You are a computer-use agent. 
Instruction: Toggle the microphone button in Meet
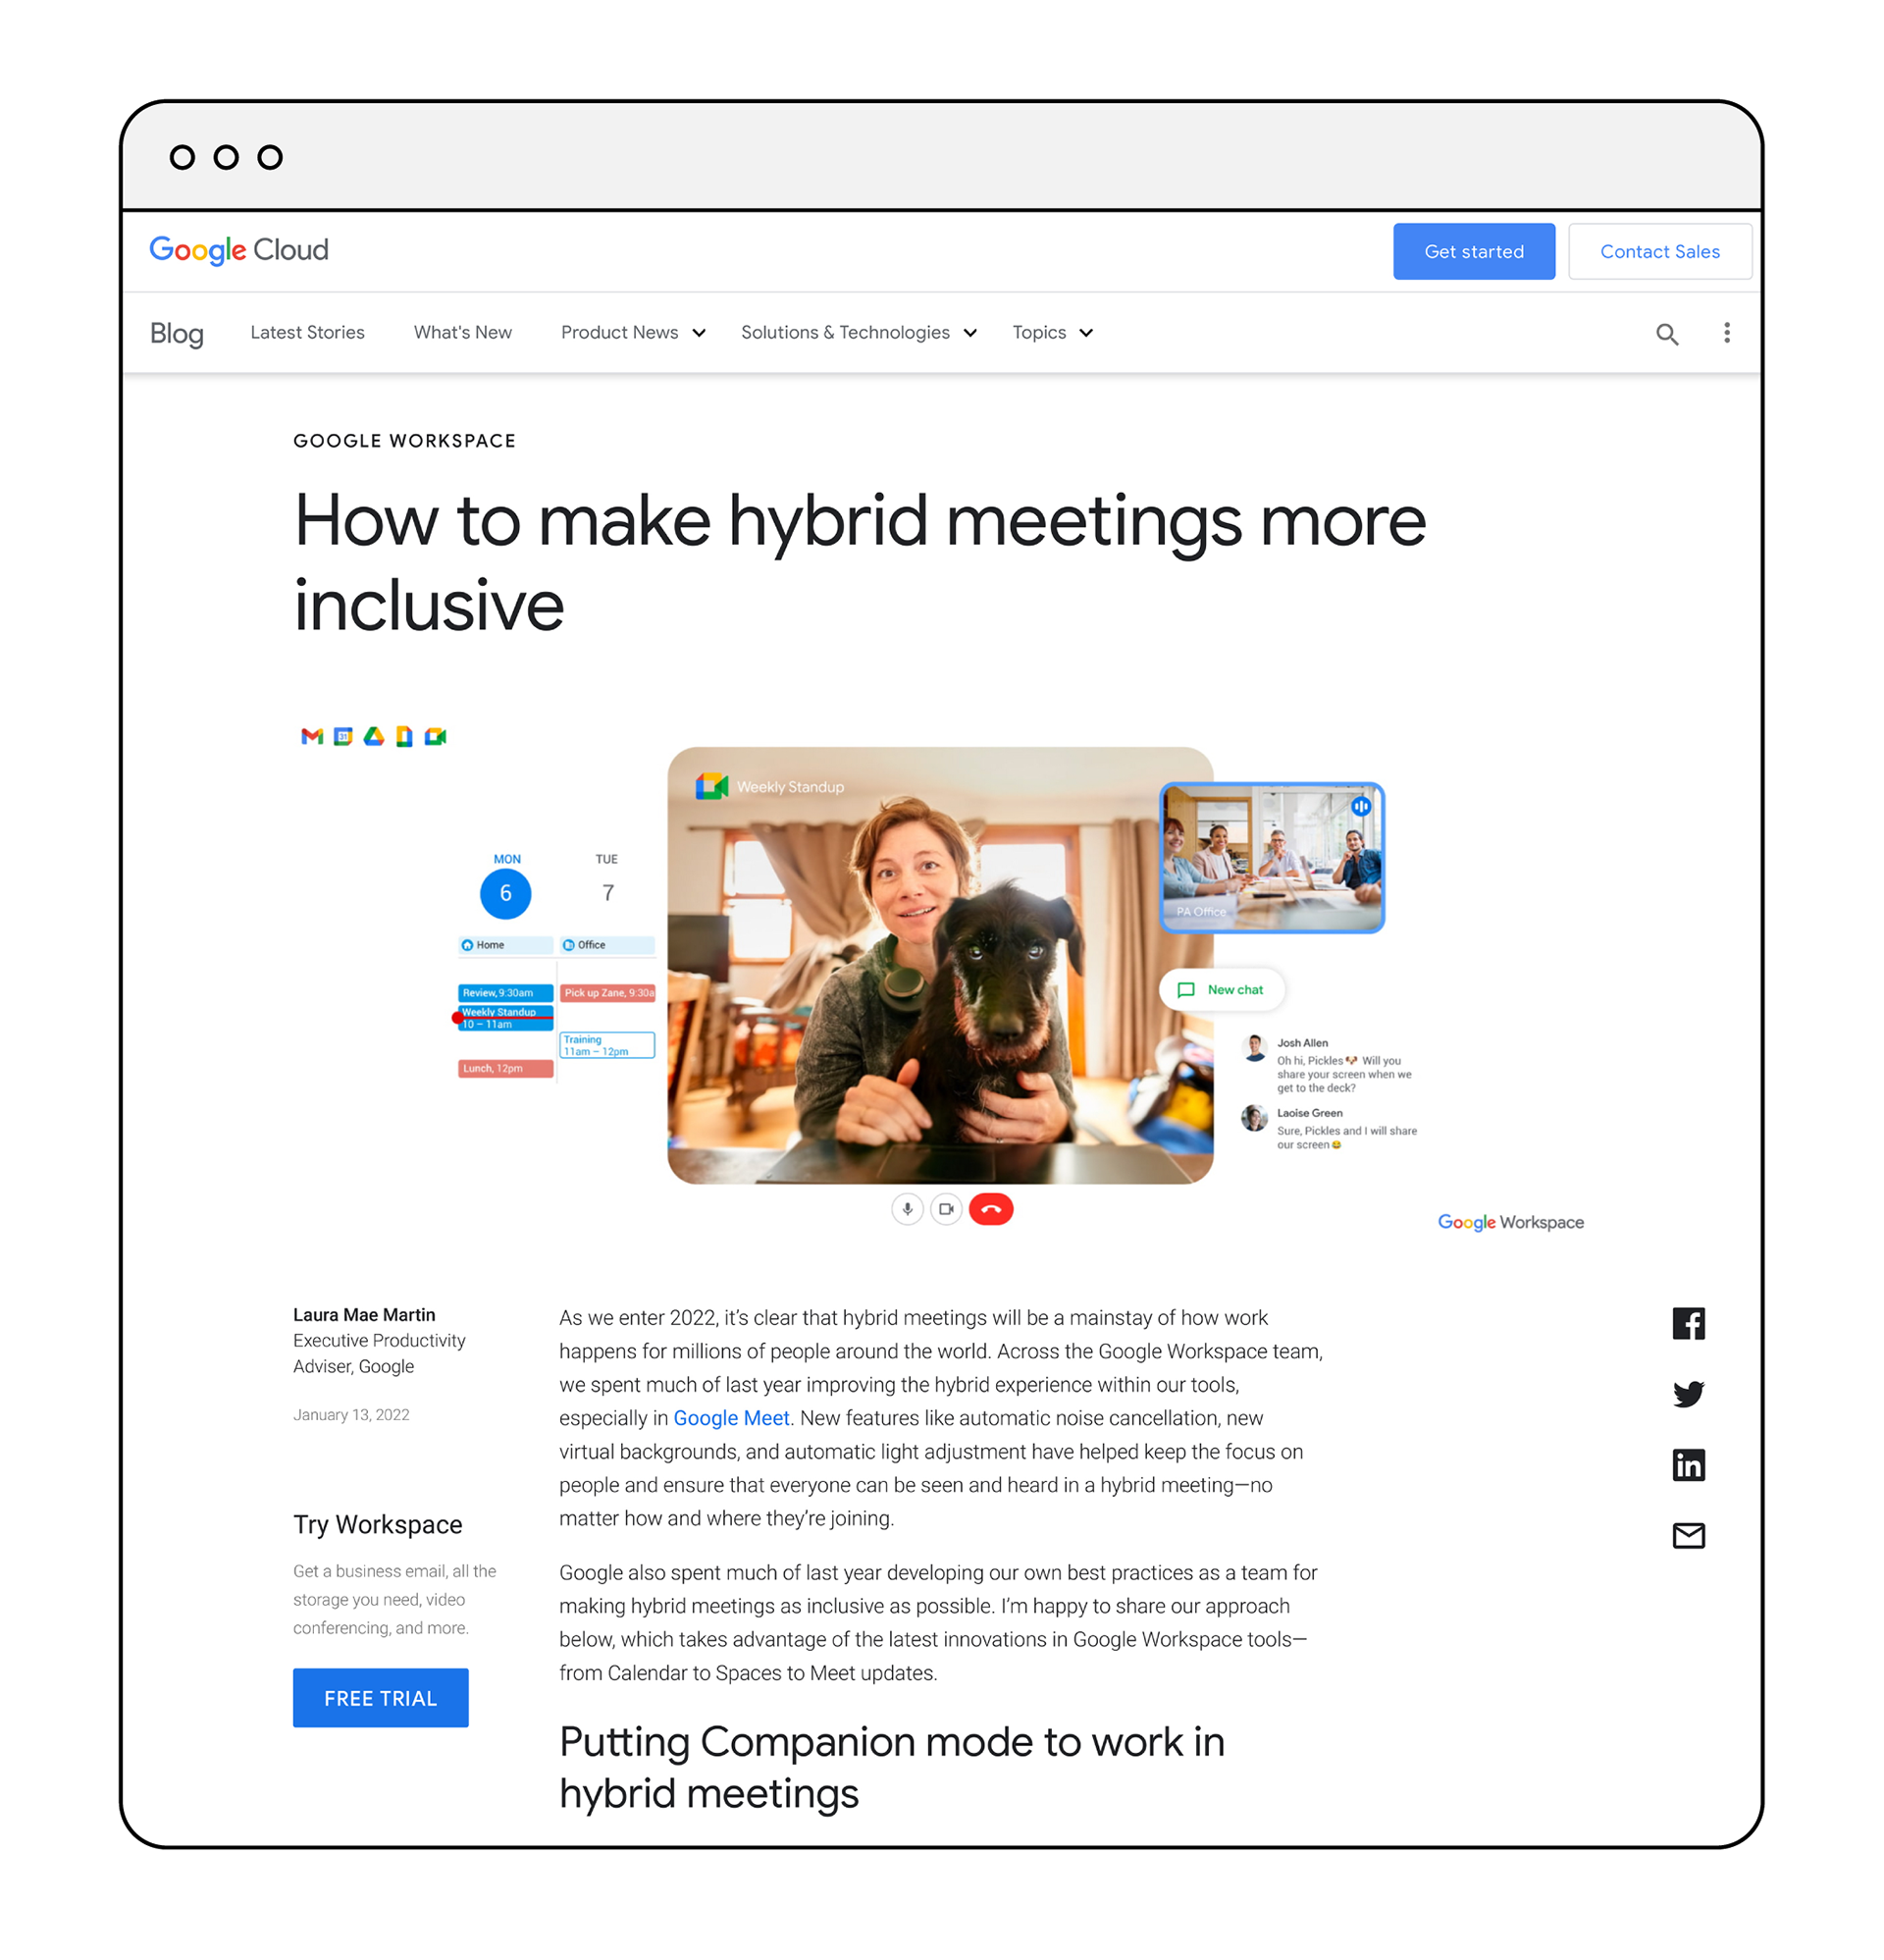coord(907,1209)
